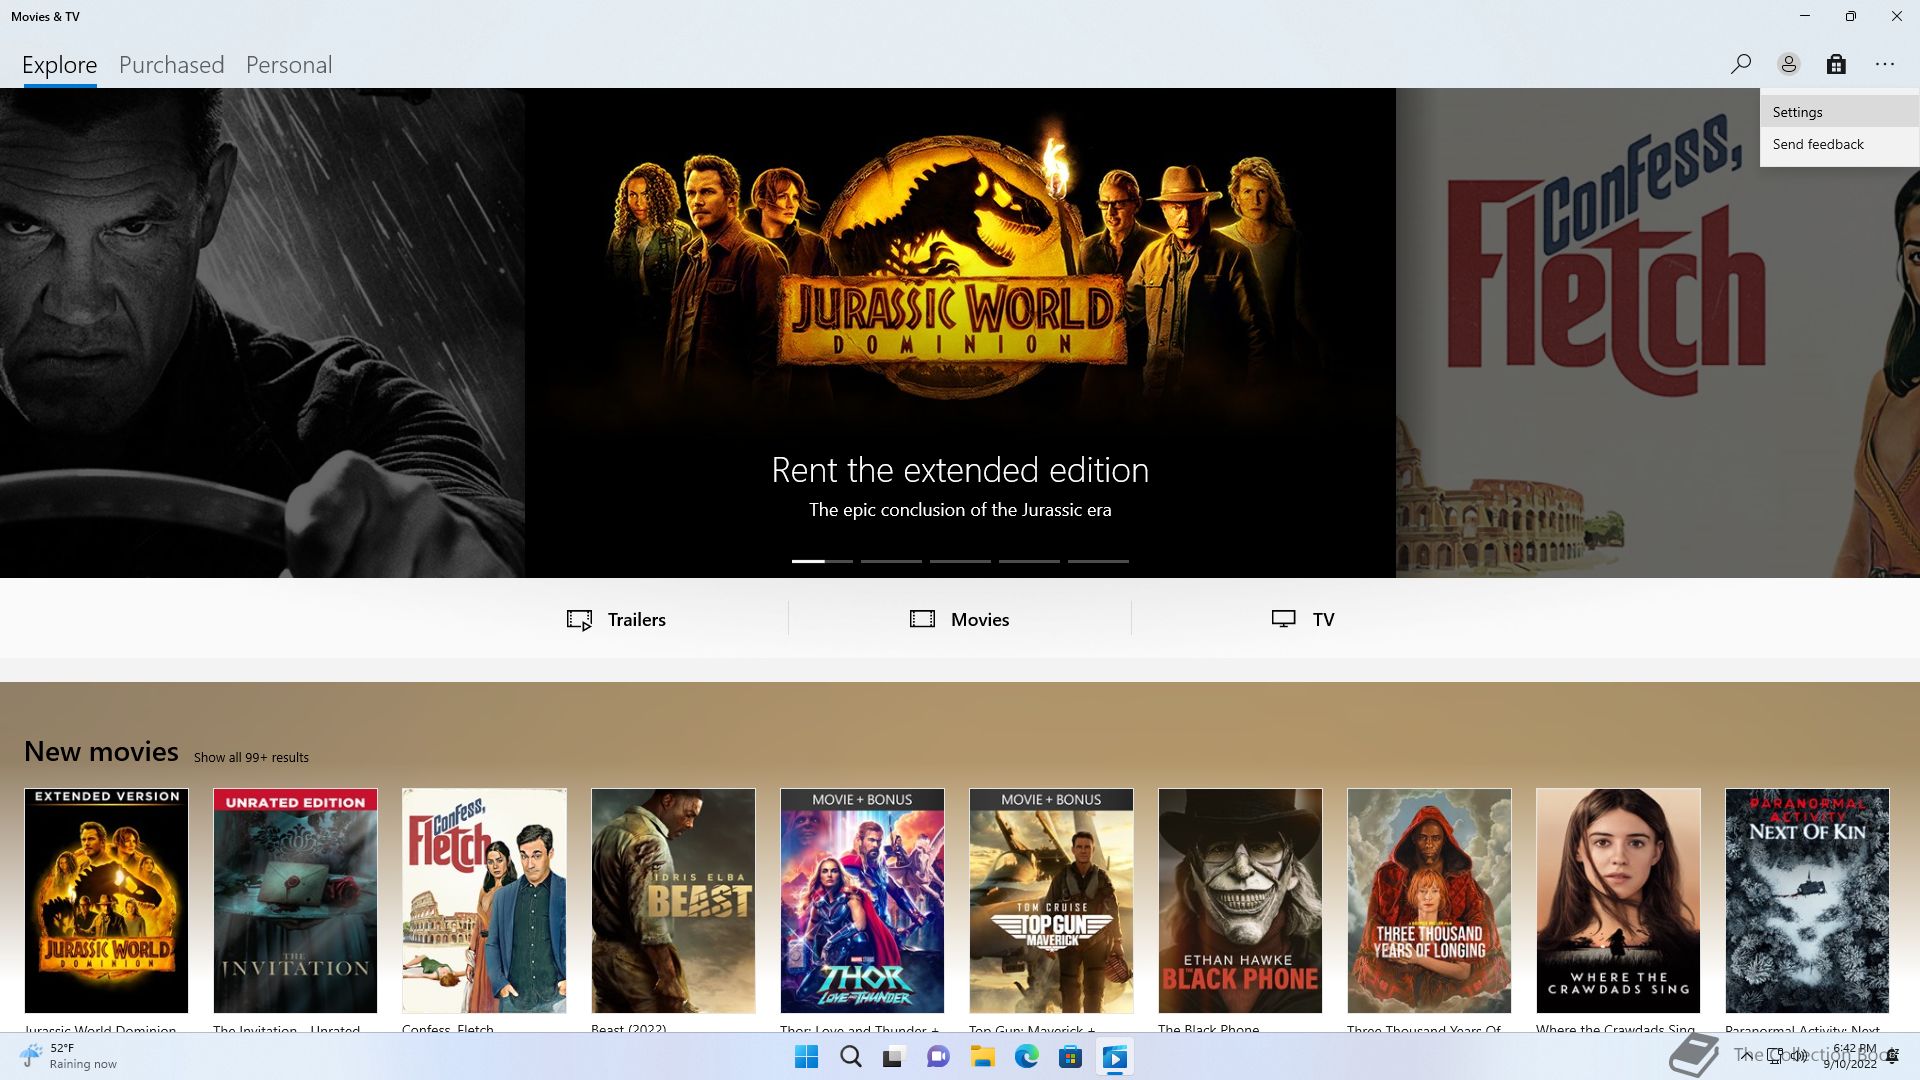The height and width of the screenshot is (1080, 1920).
Task: Select the Confess, Fletch banner on right
Action: click(x=1658, y=333)
